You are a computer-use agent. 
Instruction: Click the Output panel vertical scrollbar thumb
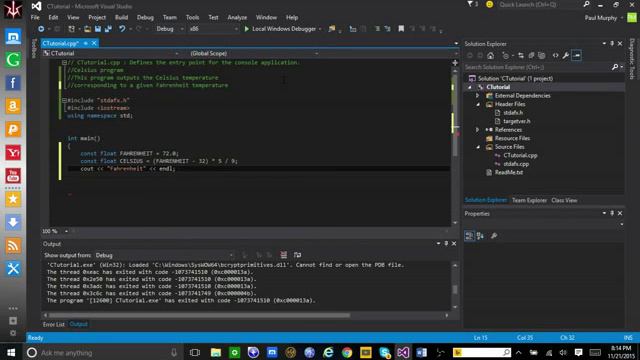(x=455, y=289)
